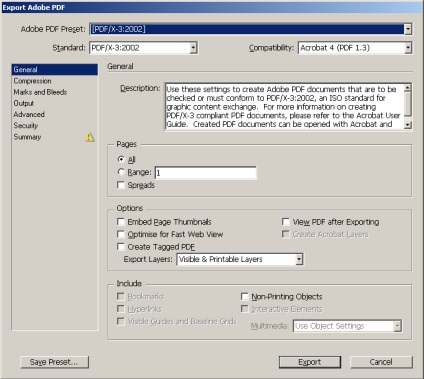Expand the Standard PDF/X-3:2002 dropdown
Screen dimensions: 424x379
[193, 48]
